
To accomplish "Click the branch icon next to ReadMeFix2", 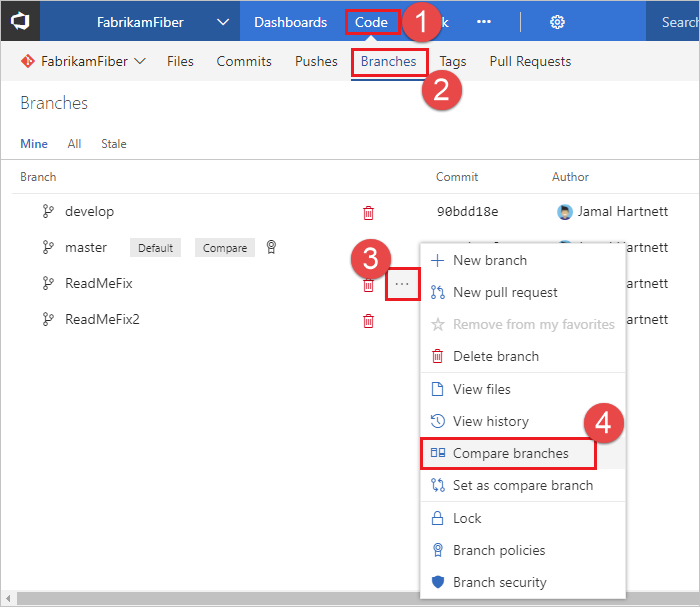I will pos(48,319).
